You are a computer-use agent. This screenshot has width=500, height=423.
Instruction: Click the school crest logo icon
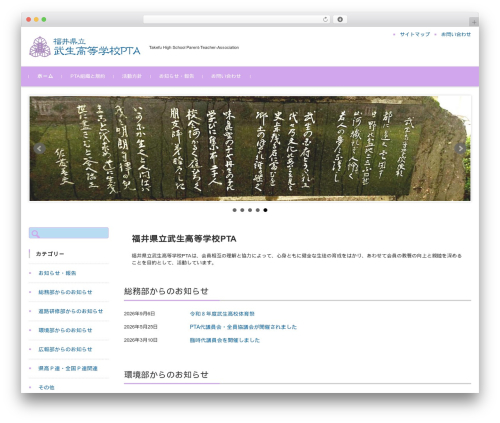click(40, 47)
